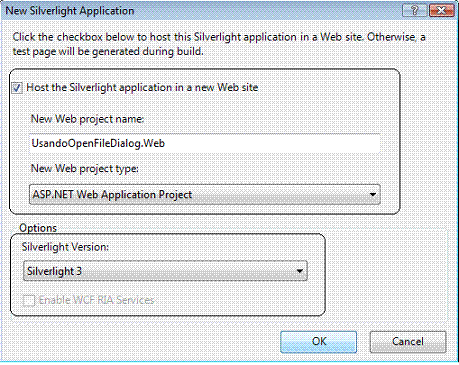Screen dimensions: 459x365
Task: Open the New Web project type dropdown
Action: pyautogui.click(x=205, y=195)
